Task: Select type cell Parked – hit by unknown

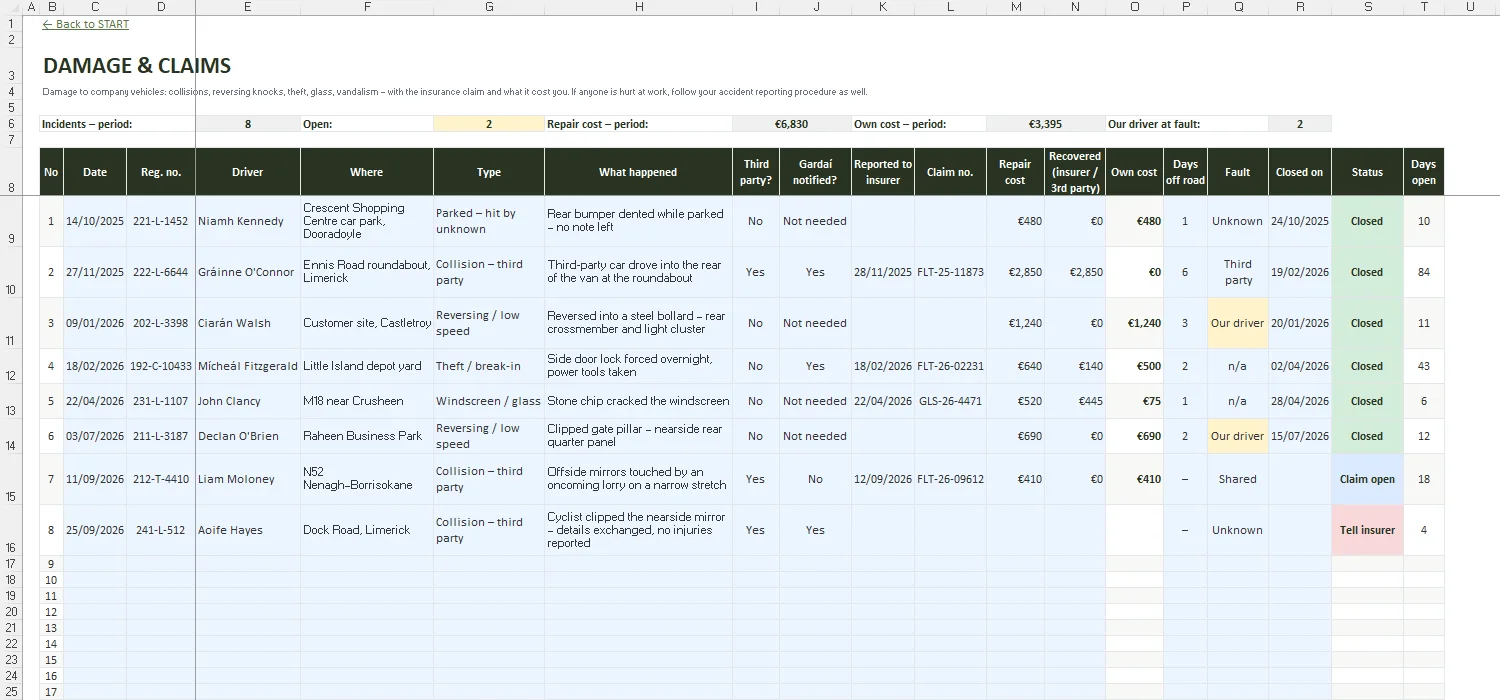Action: click(488, 221)
